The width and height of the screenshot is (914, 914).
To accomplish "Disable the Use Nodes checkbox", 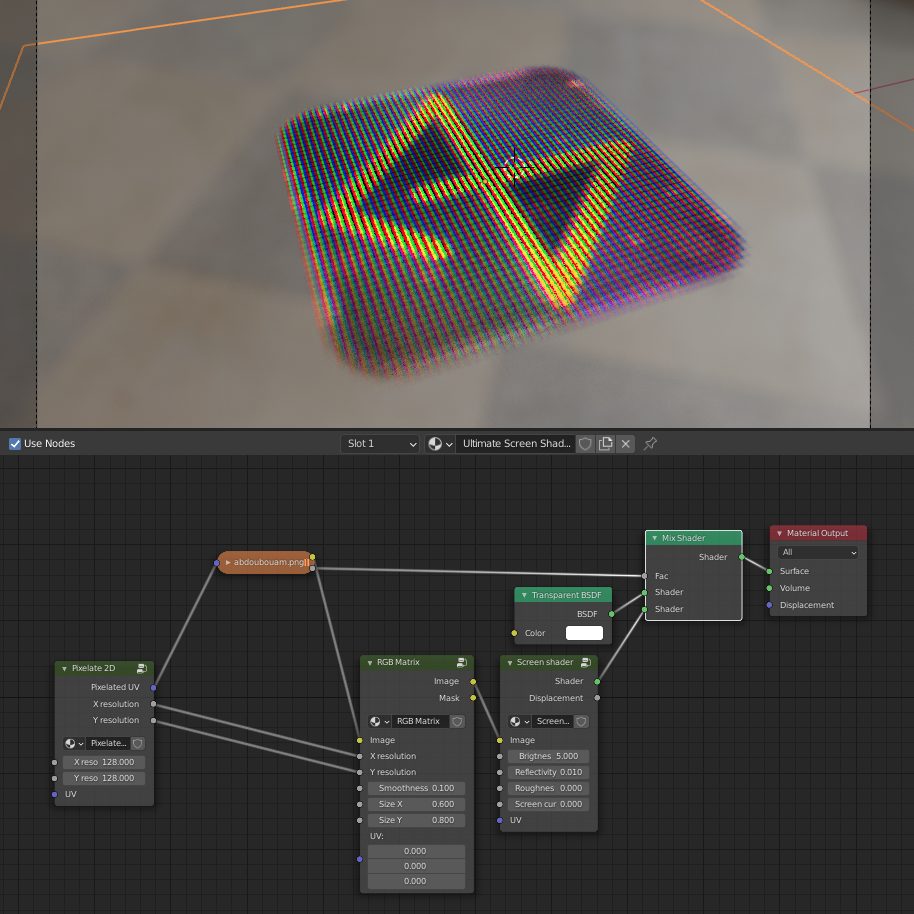I will tap(13, 443).
